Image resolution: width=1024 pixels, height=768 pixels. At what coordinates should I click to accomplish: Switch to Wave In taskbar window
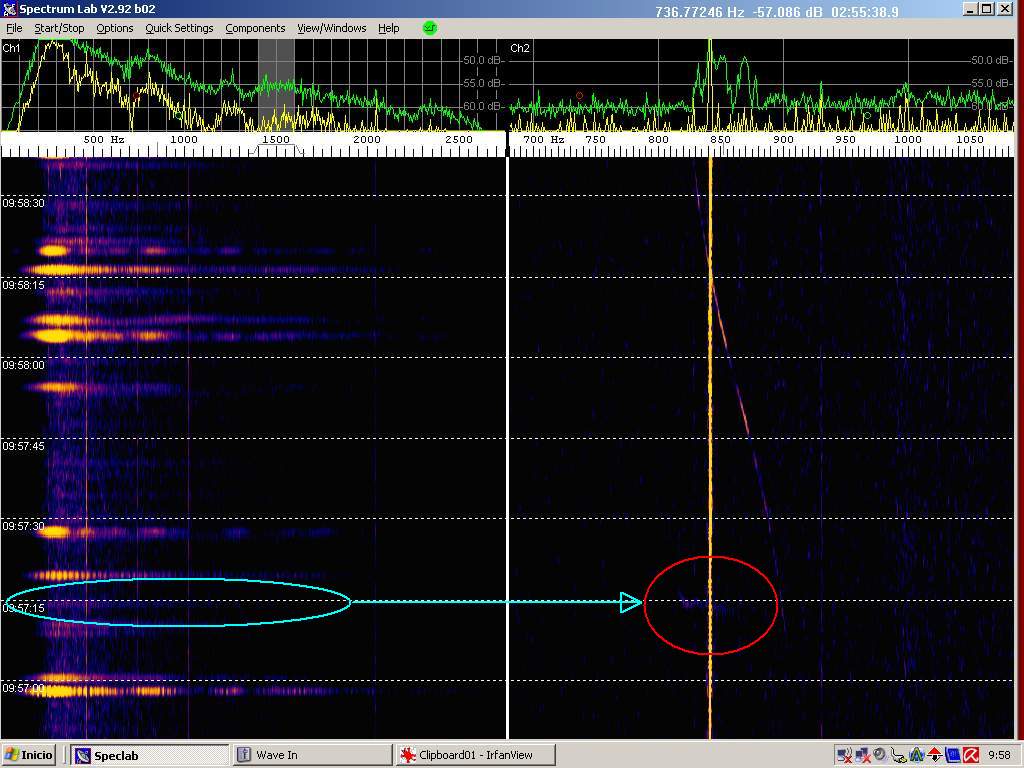[x=311, y=755]
